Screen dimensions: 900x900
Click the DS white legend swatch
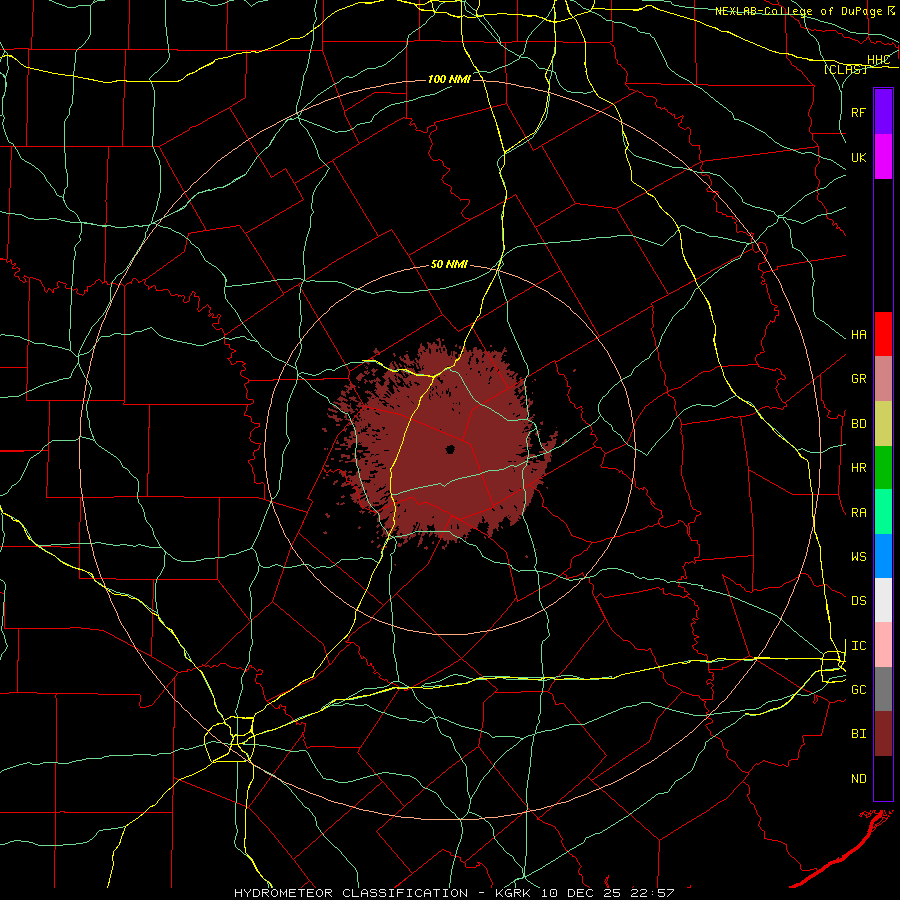pos(883,600)
